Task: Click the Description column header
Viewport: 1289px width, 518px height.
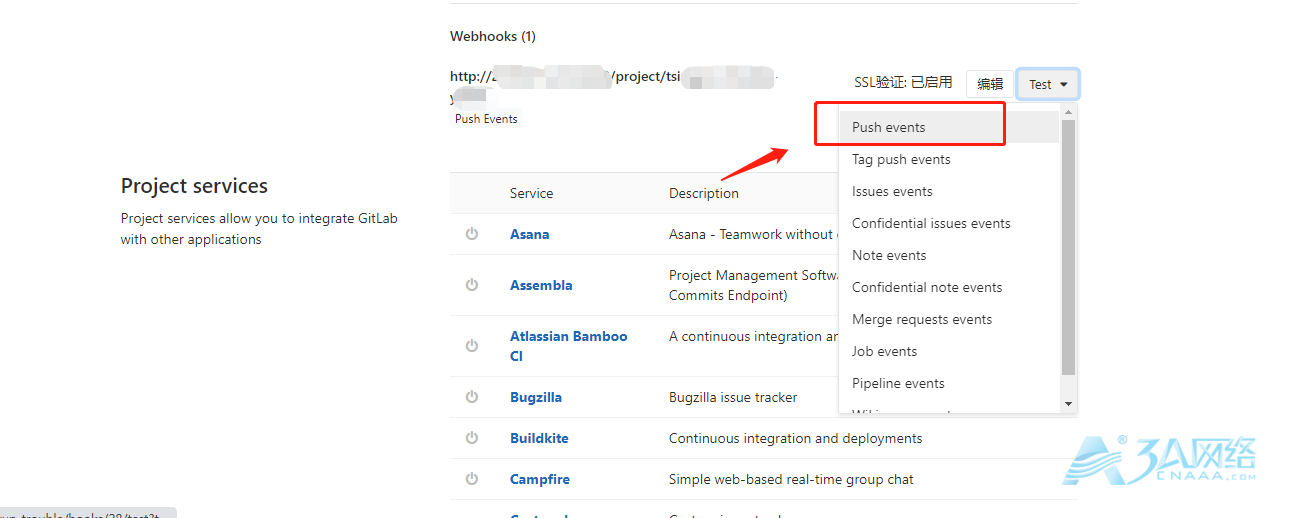Action: click(x=704, y=193)
